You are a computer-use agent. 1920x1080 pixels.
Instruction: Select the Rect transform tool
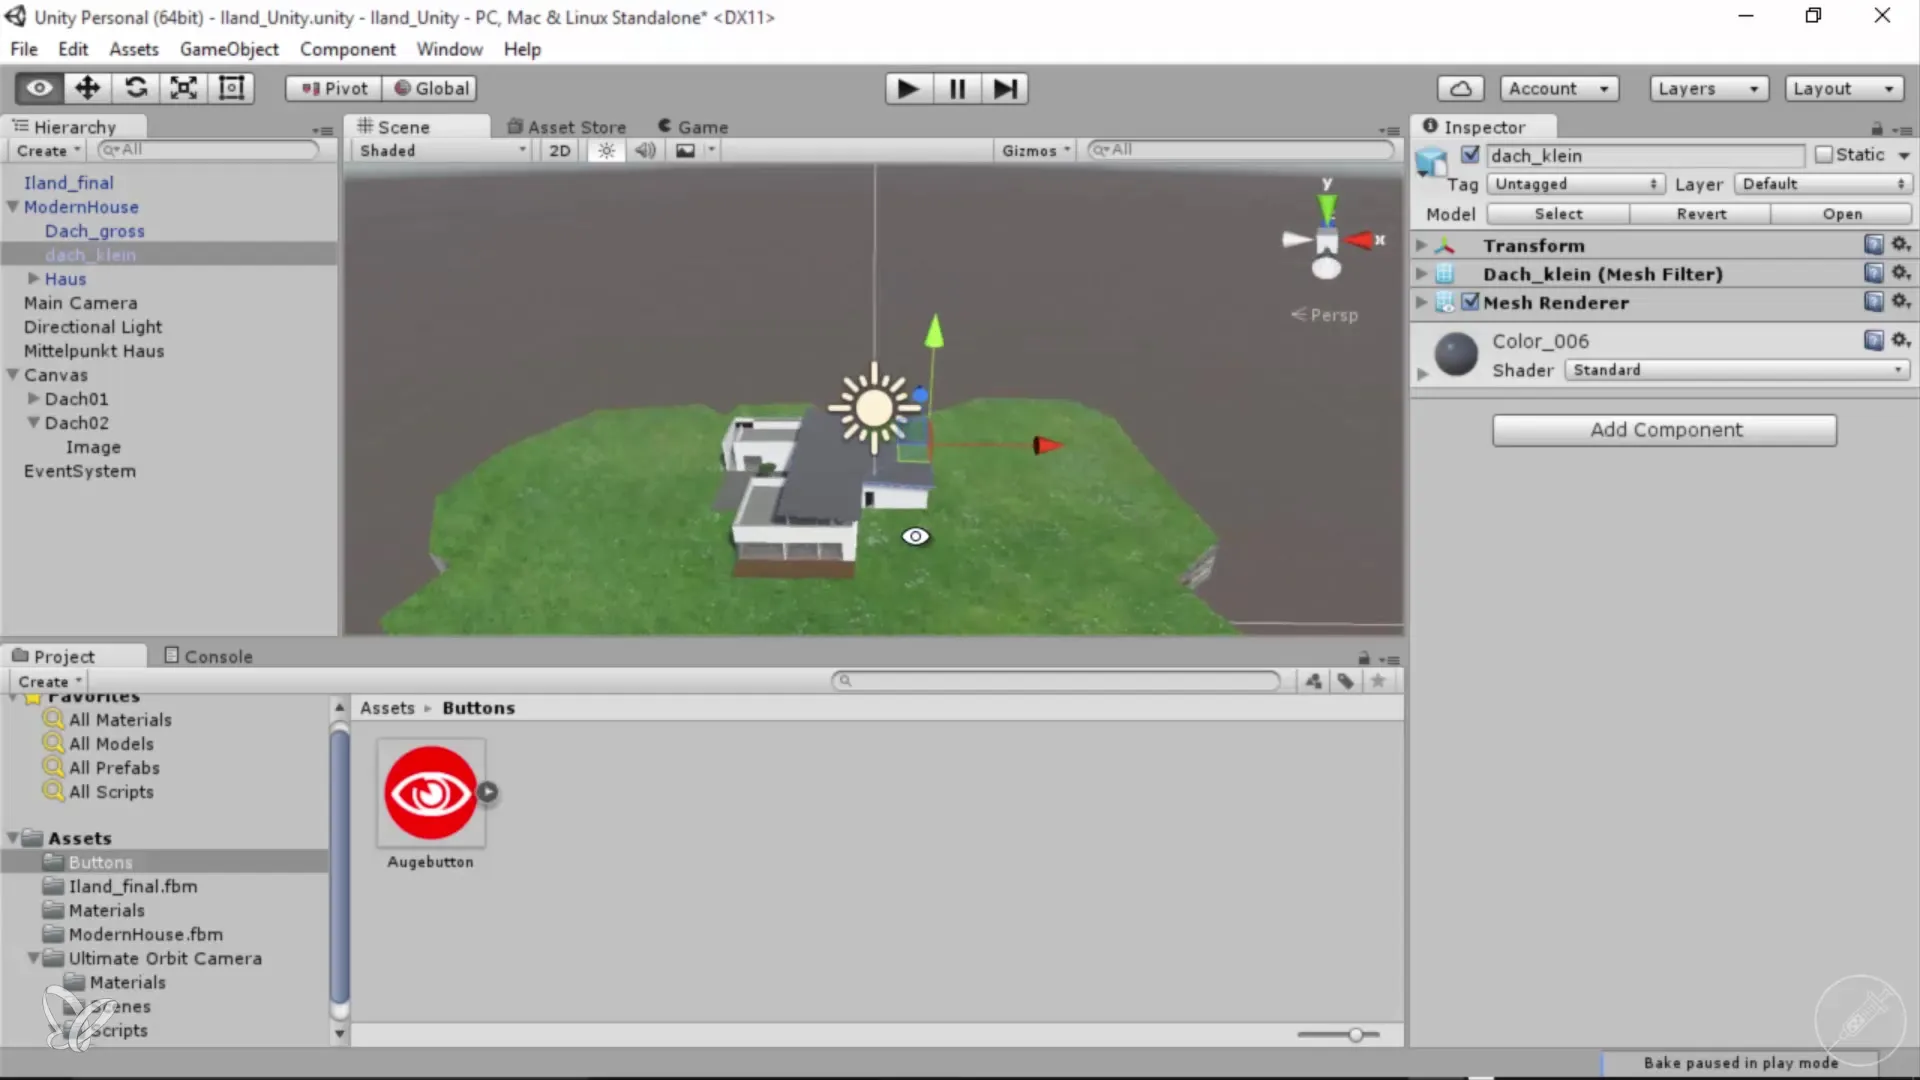[231, 88]
